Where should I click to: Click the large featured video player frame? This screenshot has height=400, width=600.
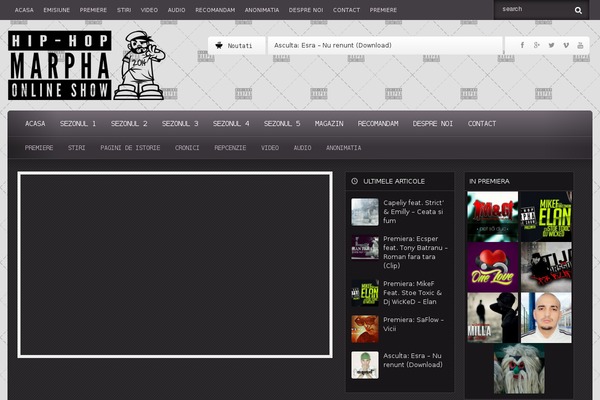coord(175,265)
